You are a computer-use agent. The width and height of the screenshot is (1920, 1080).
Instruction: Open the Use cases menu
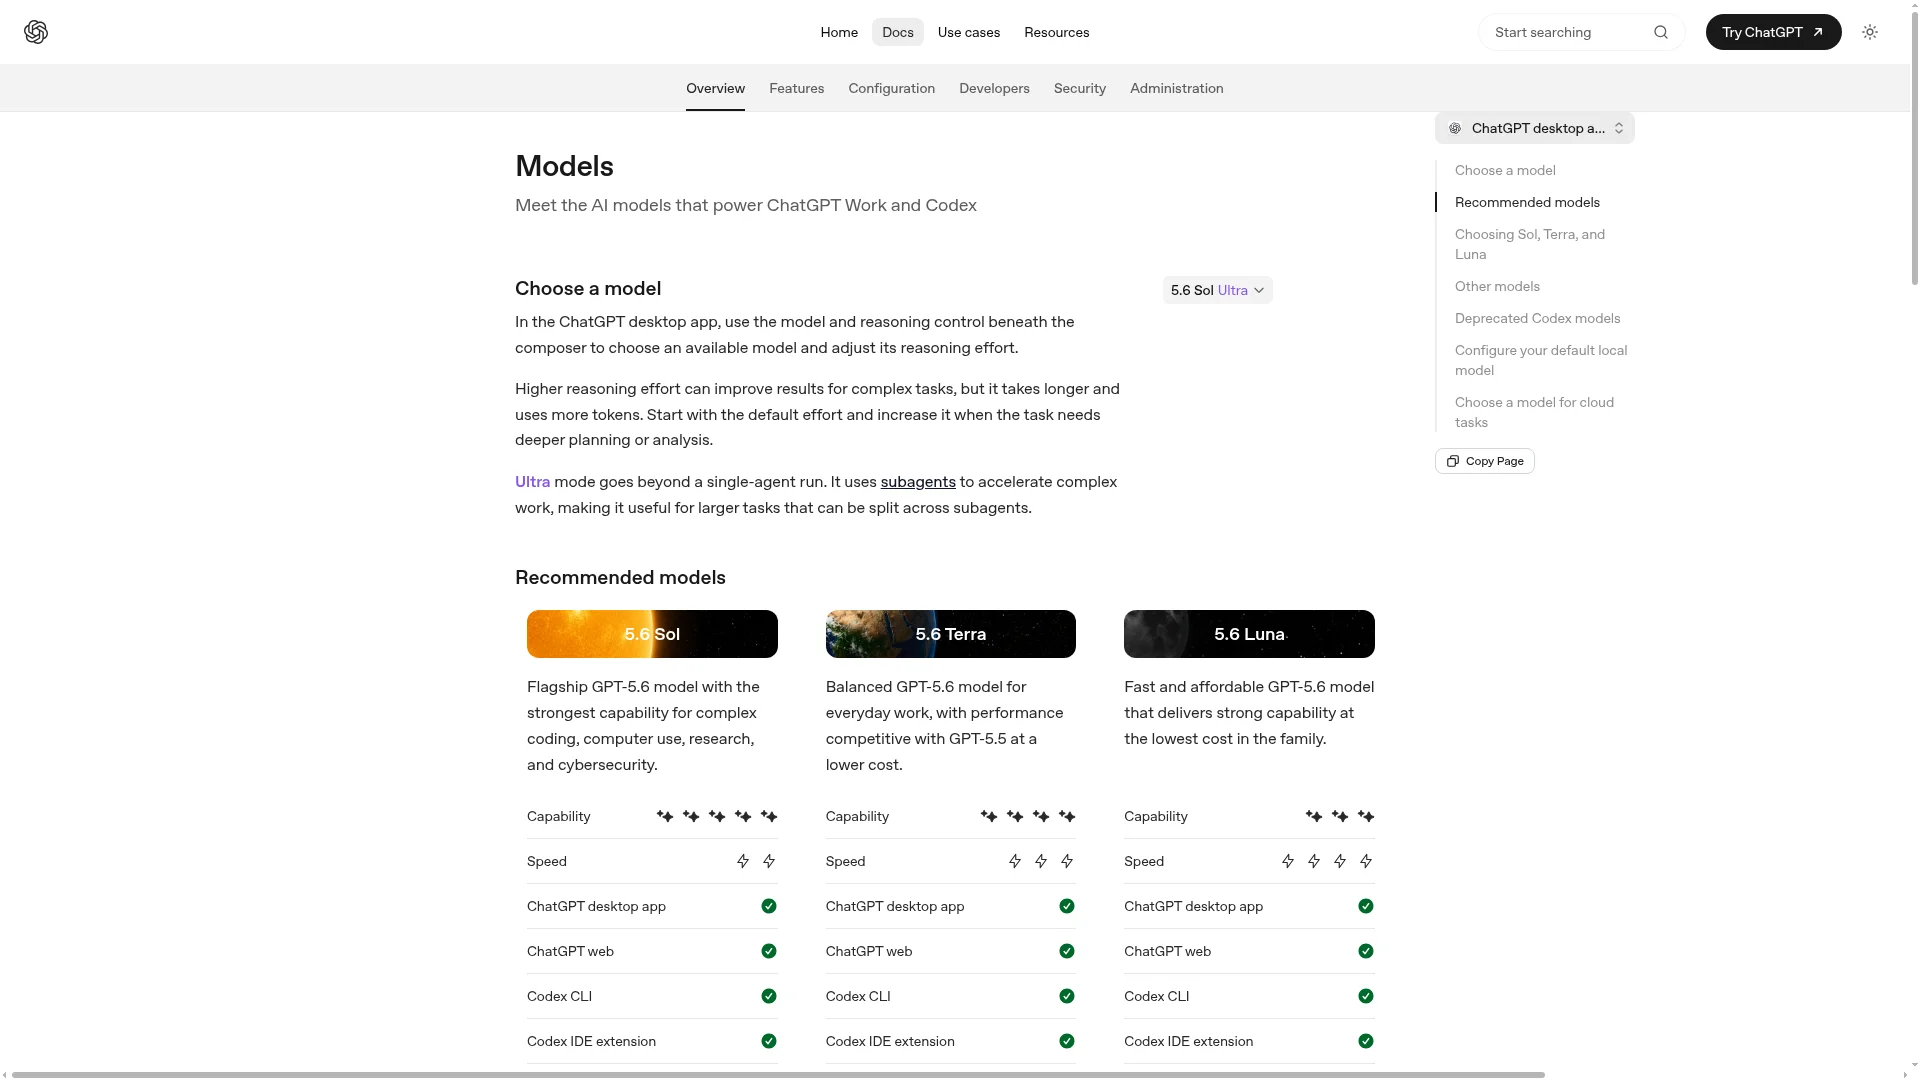tap(969, 32)
